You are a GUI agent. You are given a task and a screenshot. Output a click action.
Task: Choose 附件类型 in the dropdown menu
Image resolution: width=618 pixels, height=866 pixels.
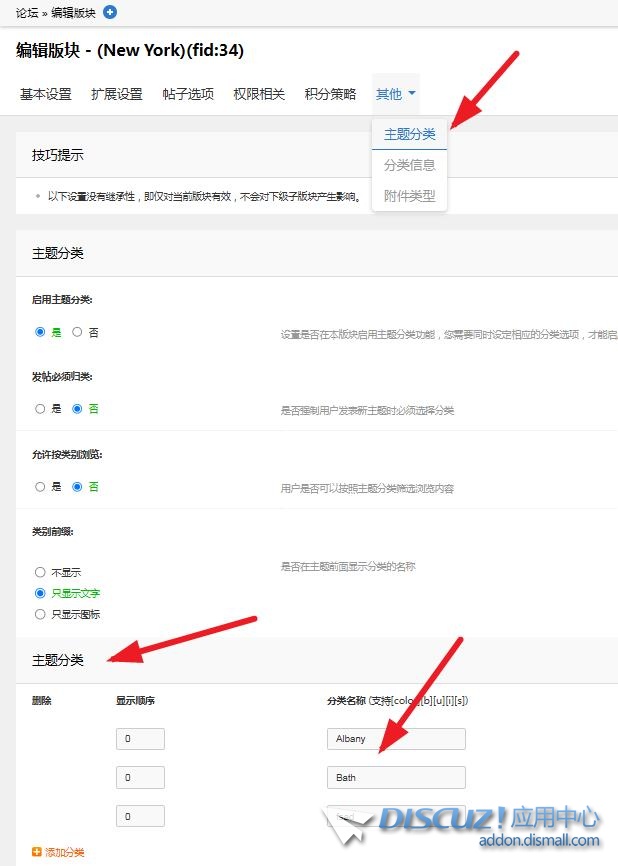(x=410, y=196)
